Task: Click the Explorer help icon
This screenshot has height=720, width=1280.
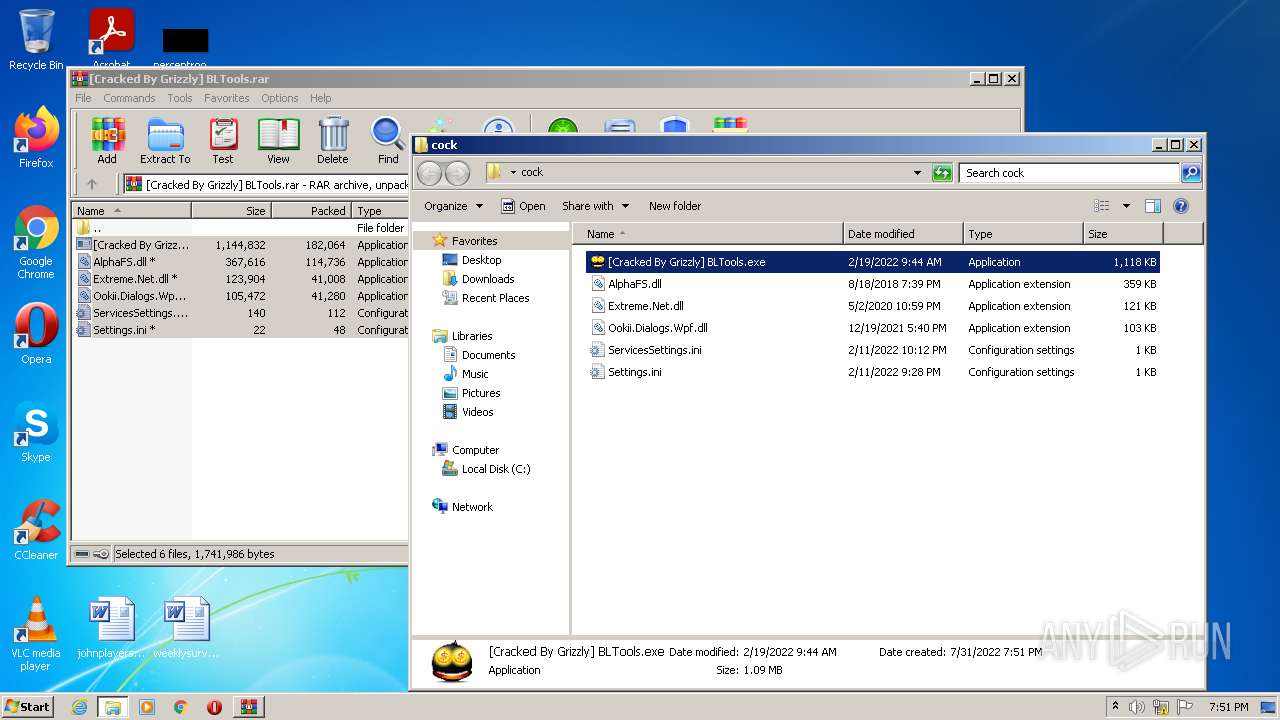Action: [1181, 206]
